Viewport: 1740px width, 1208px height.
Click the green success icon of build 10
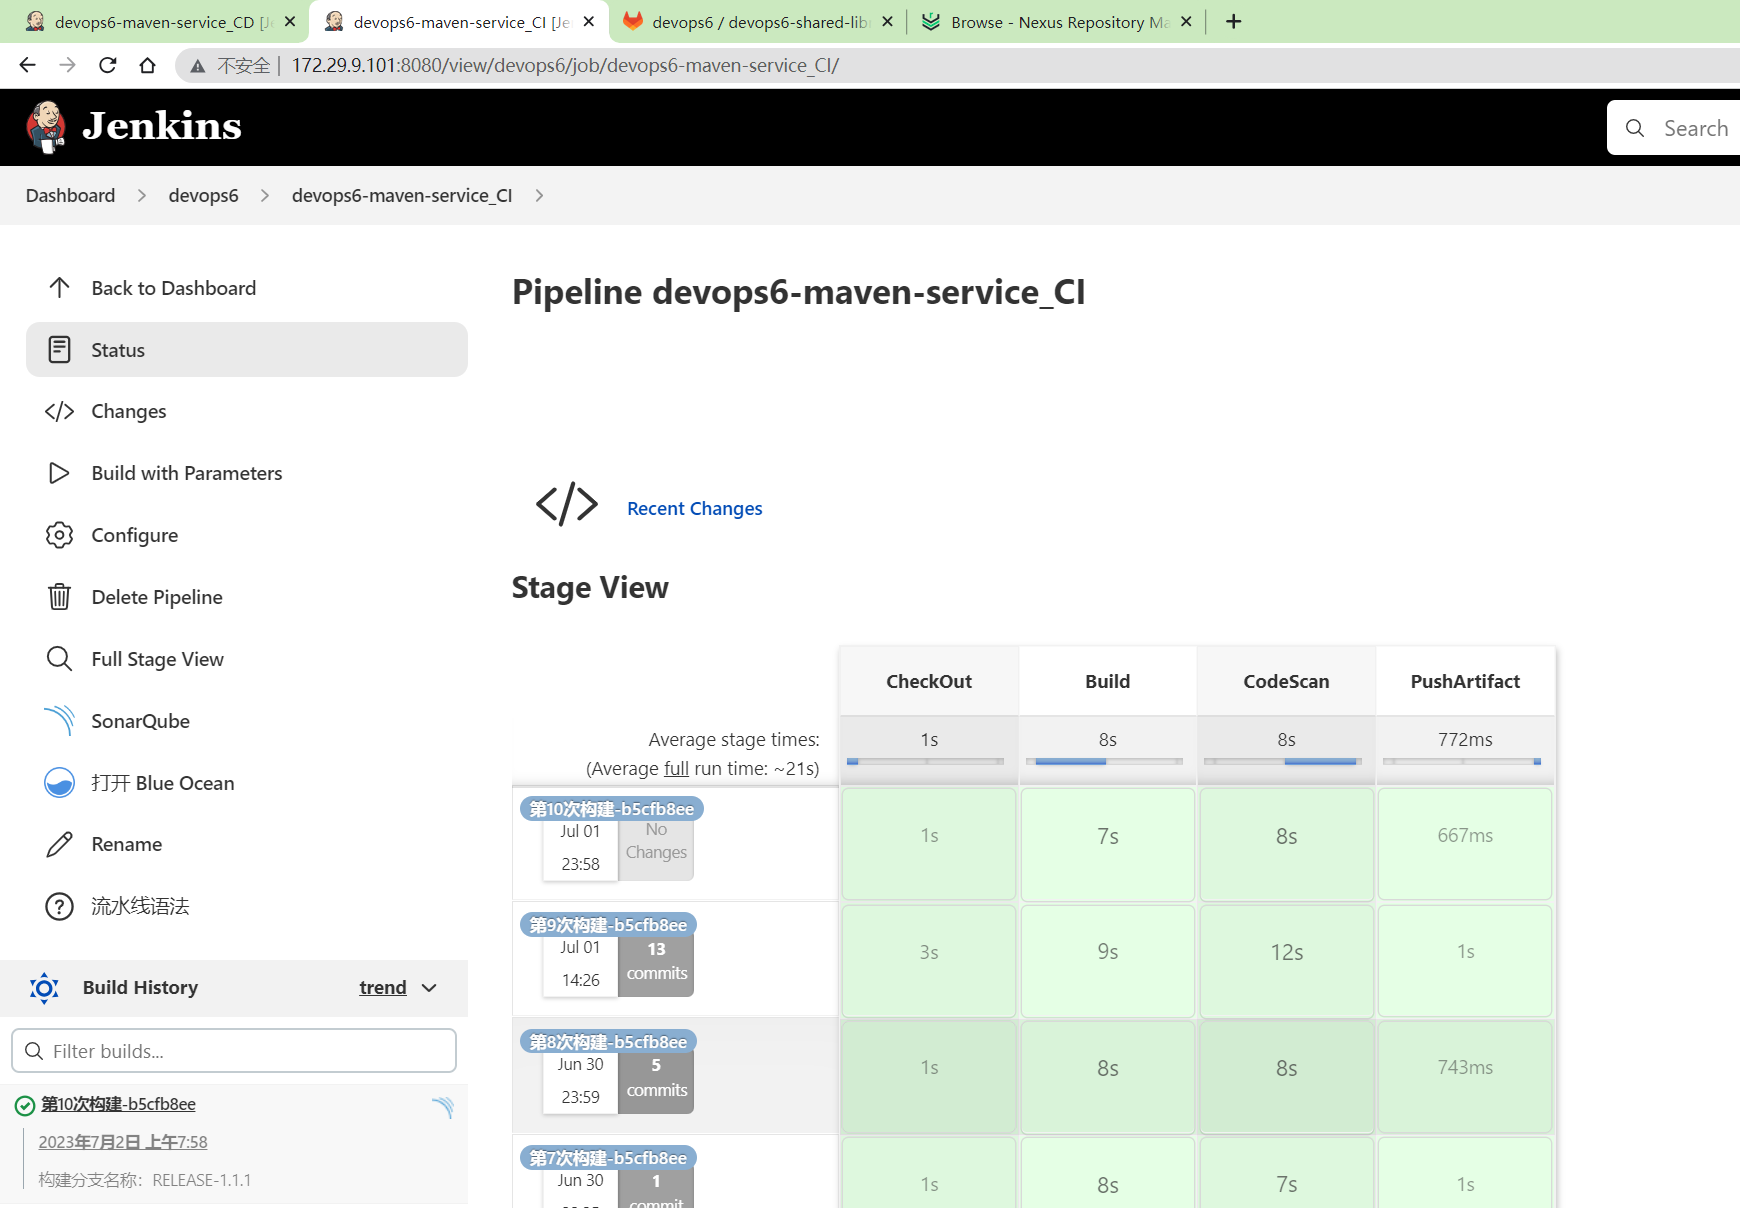[25, 1105]
